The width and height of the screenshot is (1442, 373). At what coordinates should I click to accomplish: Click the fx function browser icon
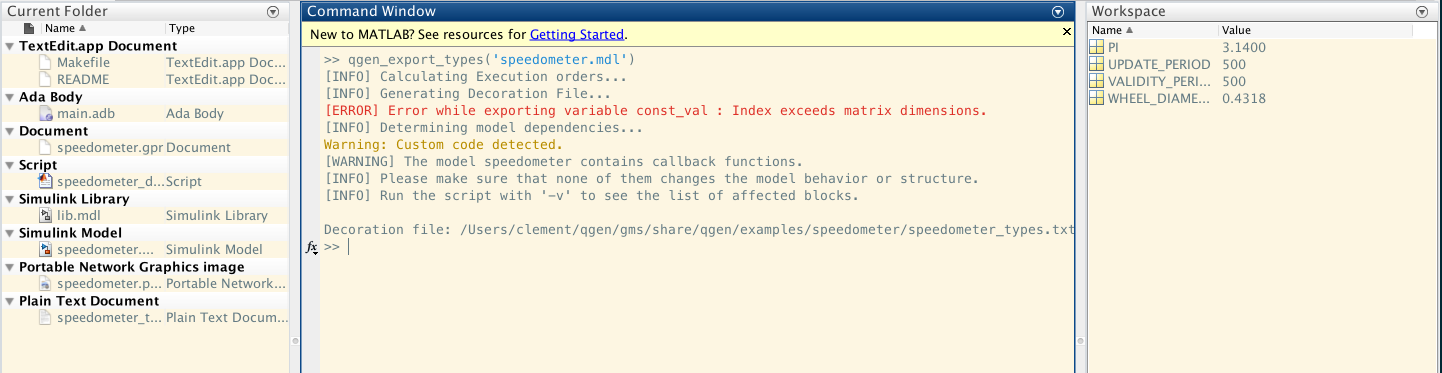pyautogui.click(x=311, y=247)
